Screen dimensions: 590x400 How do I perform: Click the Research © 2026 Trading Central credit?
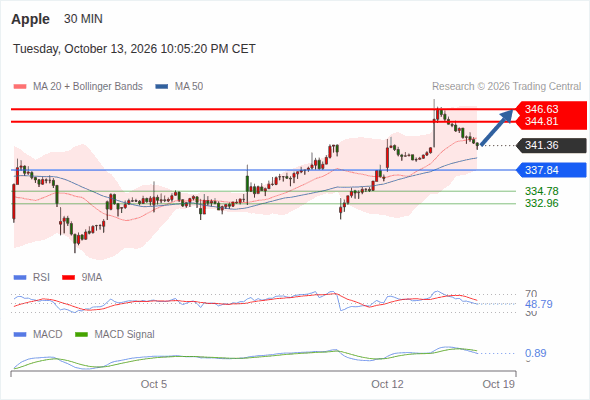pyautogui.click(x=506, y=87)
